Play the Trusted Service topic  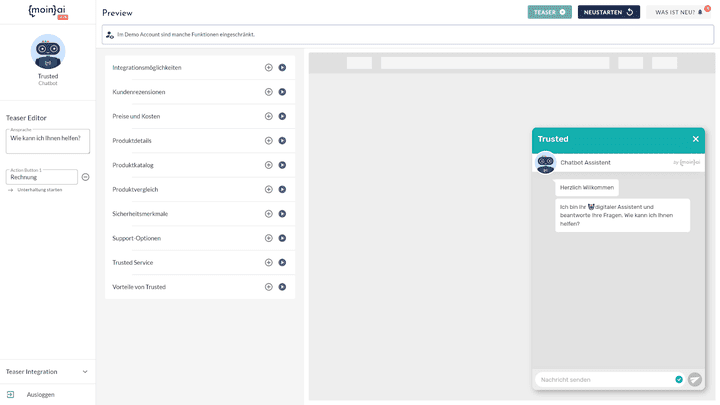coord(282,262)
